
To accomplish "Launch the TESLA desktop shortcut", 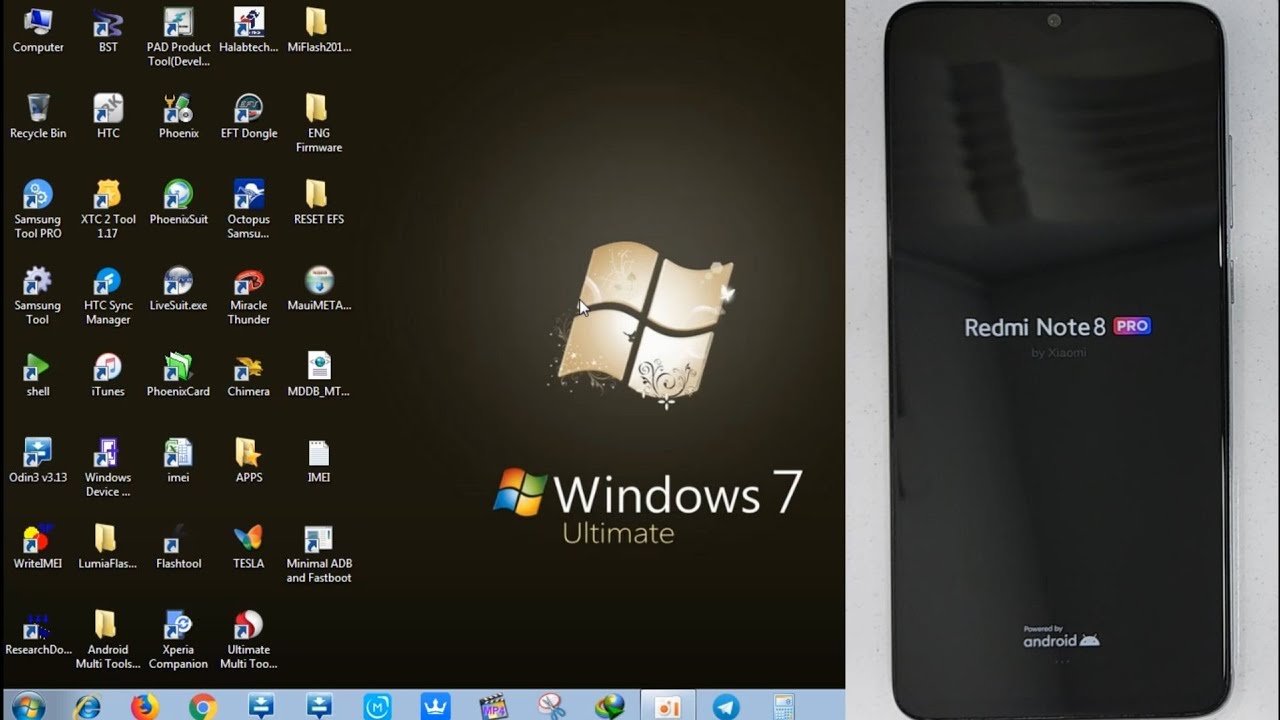I will click(x=248, y=546).
